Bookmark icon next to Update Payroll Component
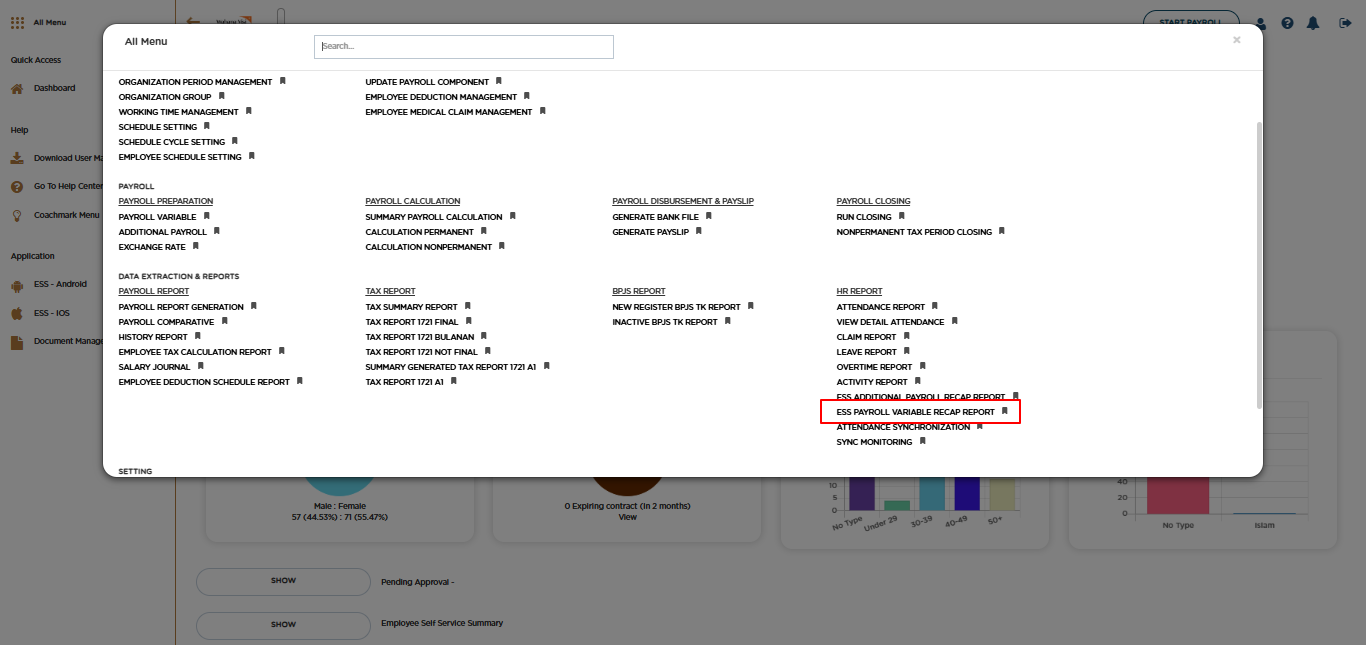The height and width of the screenshot is (645, 1366). coord(499,81)
